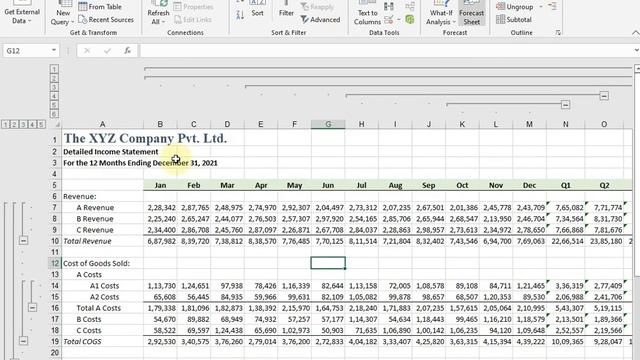This screenshot has height=360, width=640.
Task: Show column outline level 4
Action: (x=54, y=96)
